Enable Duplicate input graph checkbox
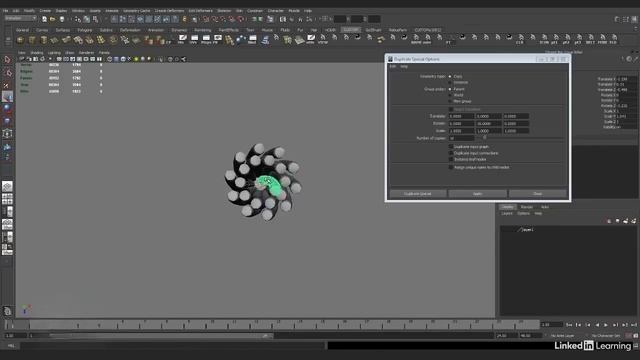 pyautogui.click(x=451, y=147)
